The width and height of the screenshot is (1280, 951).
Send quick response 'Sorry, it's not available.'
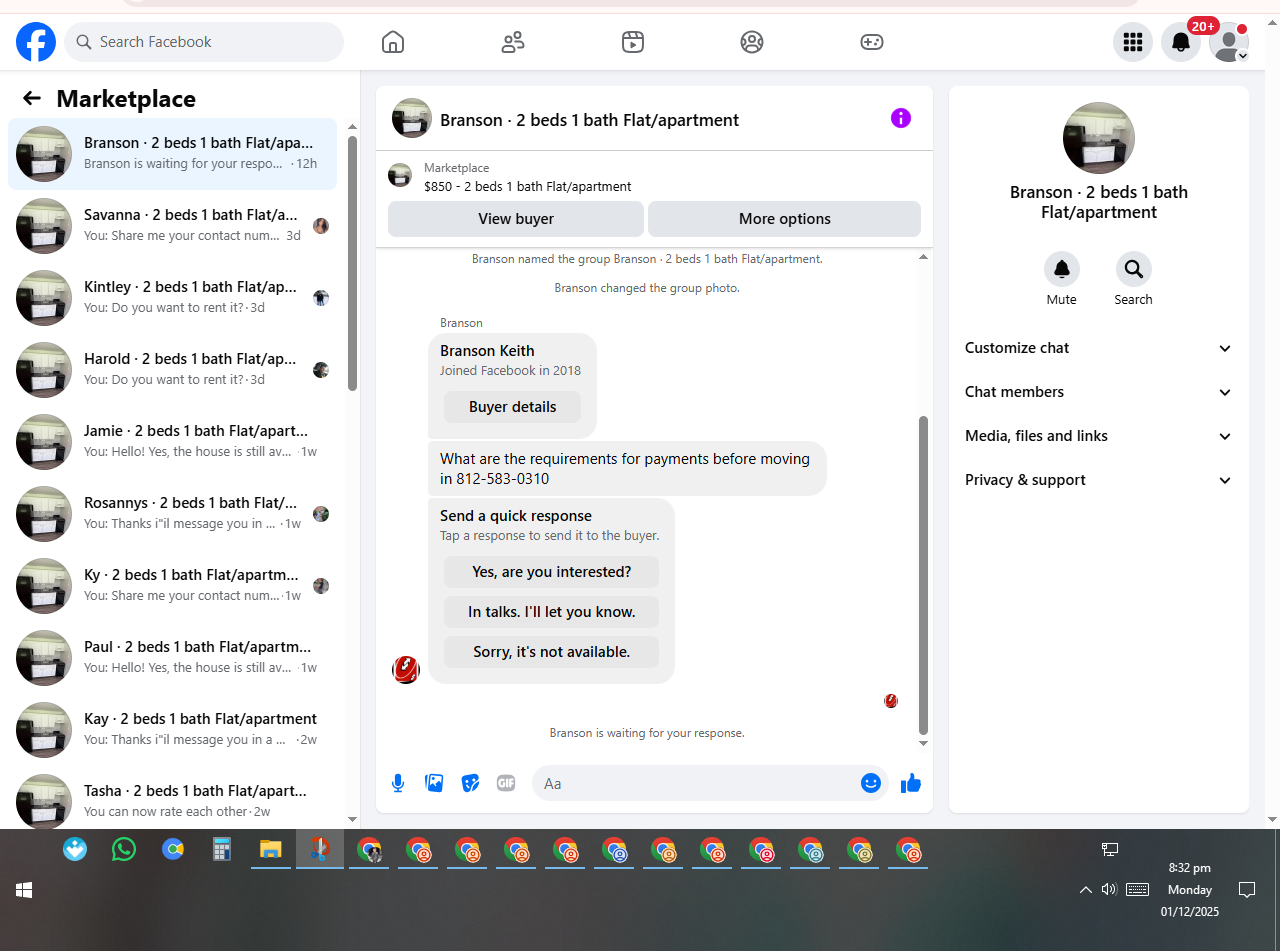(x=551, y=652)
